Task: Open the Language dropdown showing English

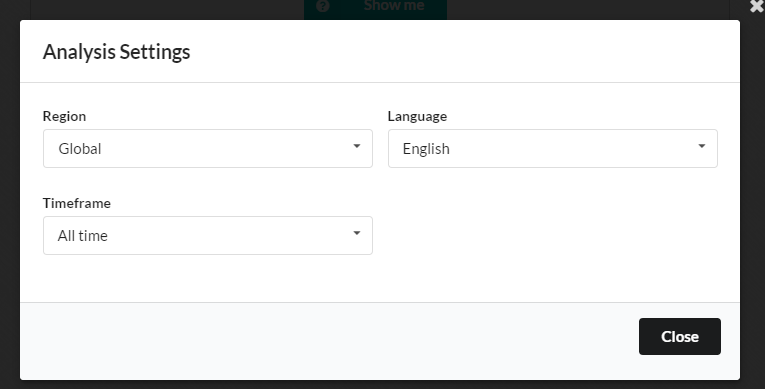Action: [553, 148]
